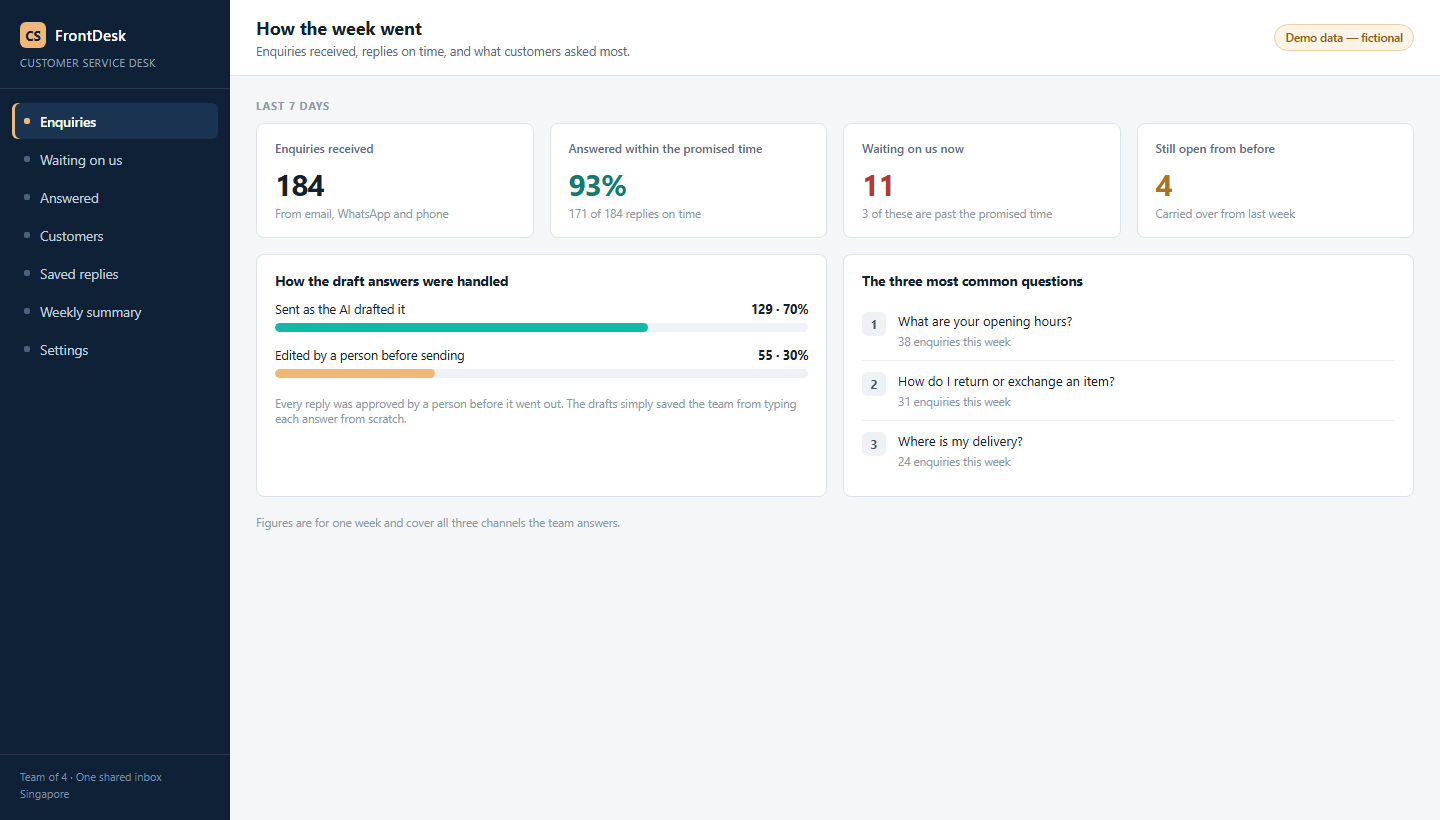Click the 93% on-time figure
The image size is (1440, 820).
click(597, 186)
